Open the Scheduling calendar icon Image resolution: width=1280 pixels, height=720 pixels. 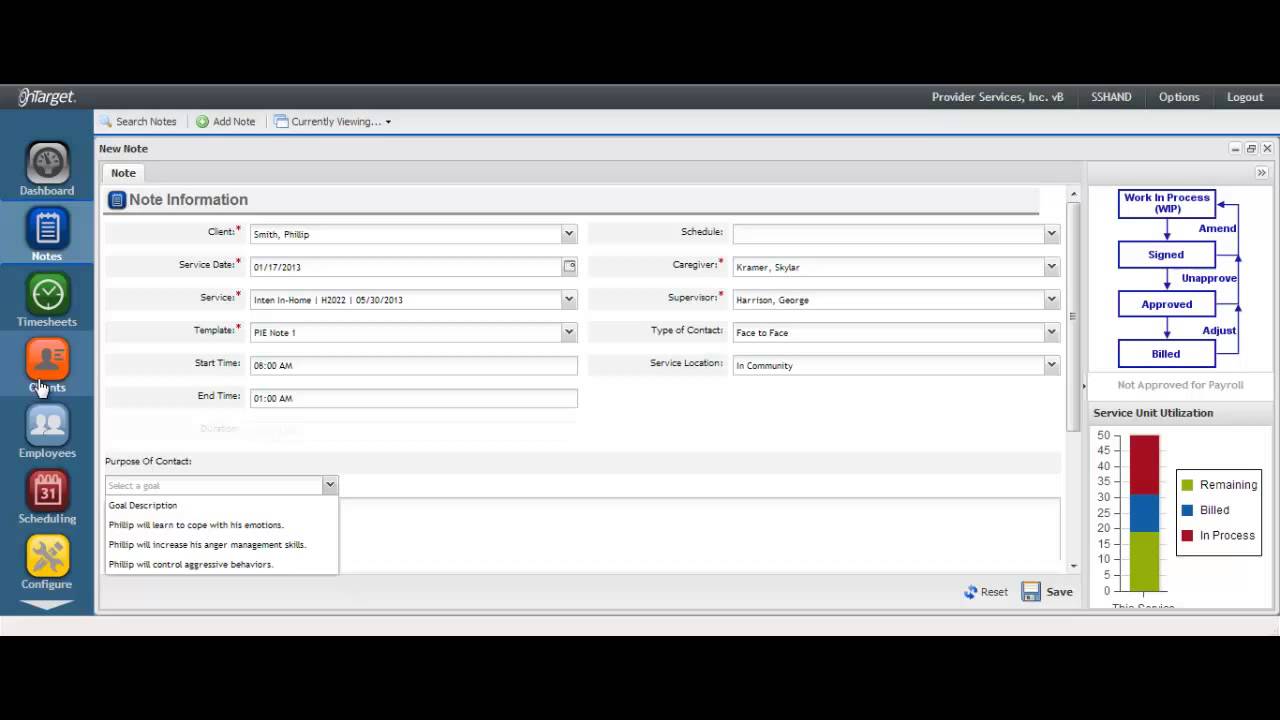(x=47, y=497)
